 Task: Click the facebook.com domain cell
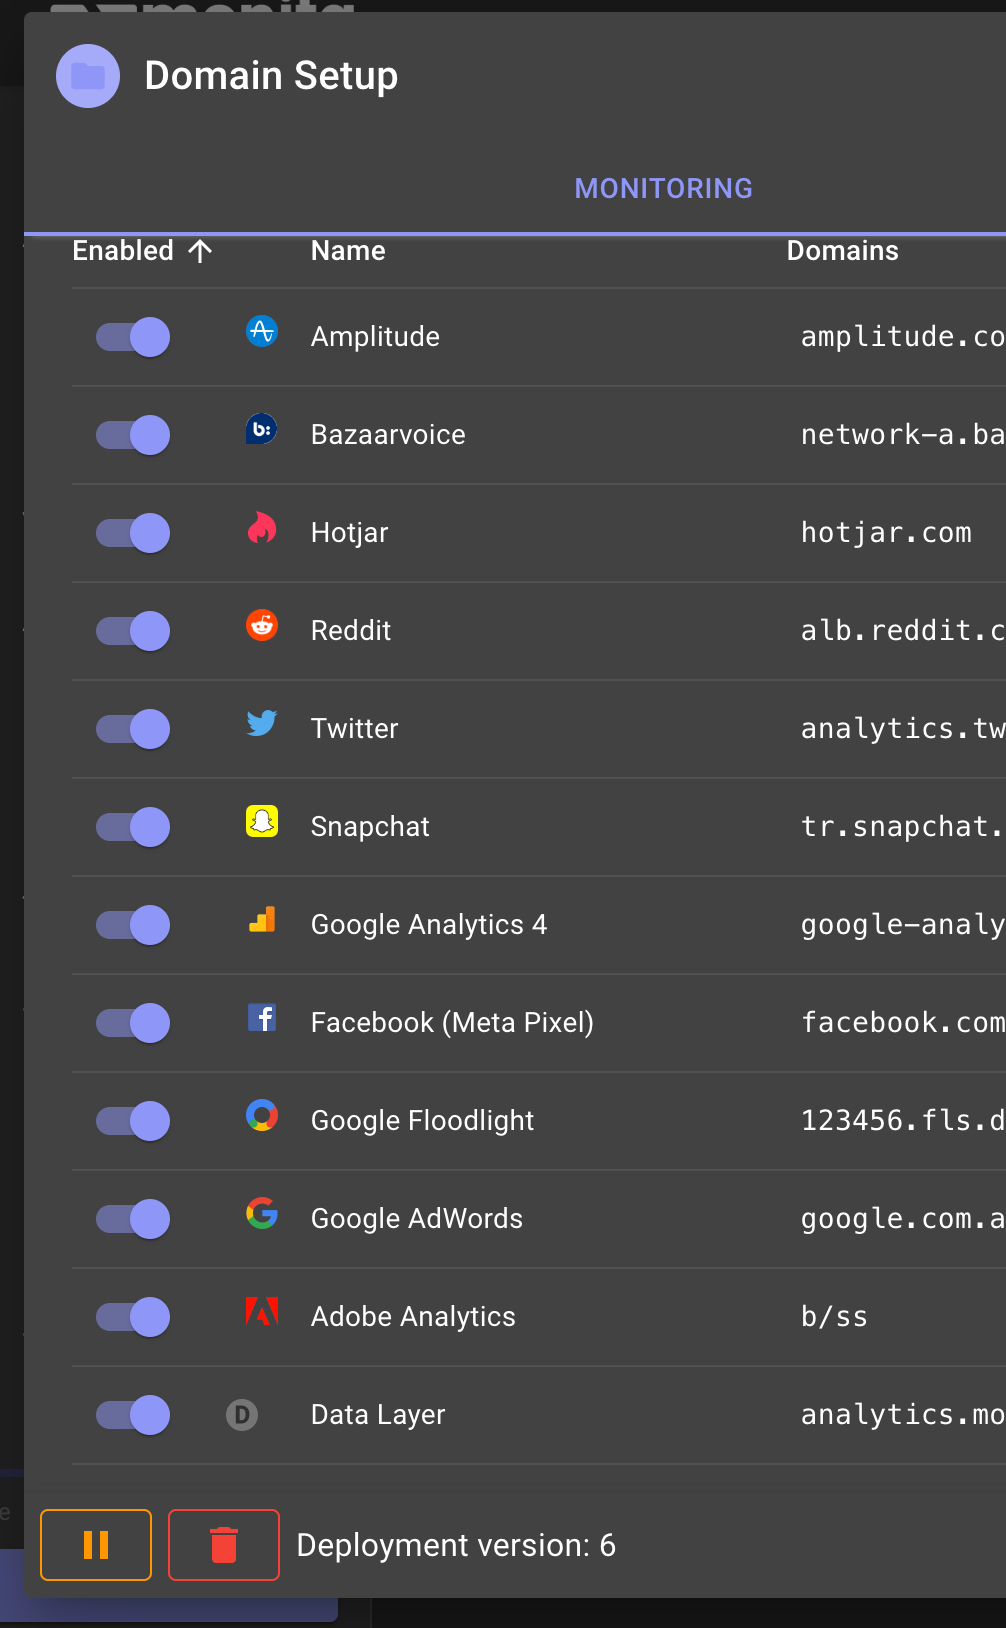pos(903,1023)
